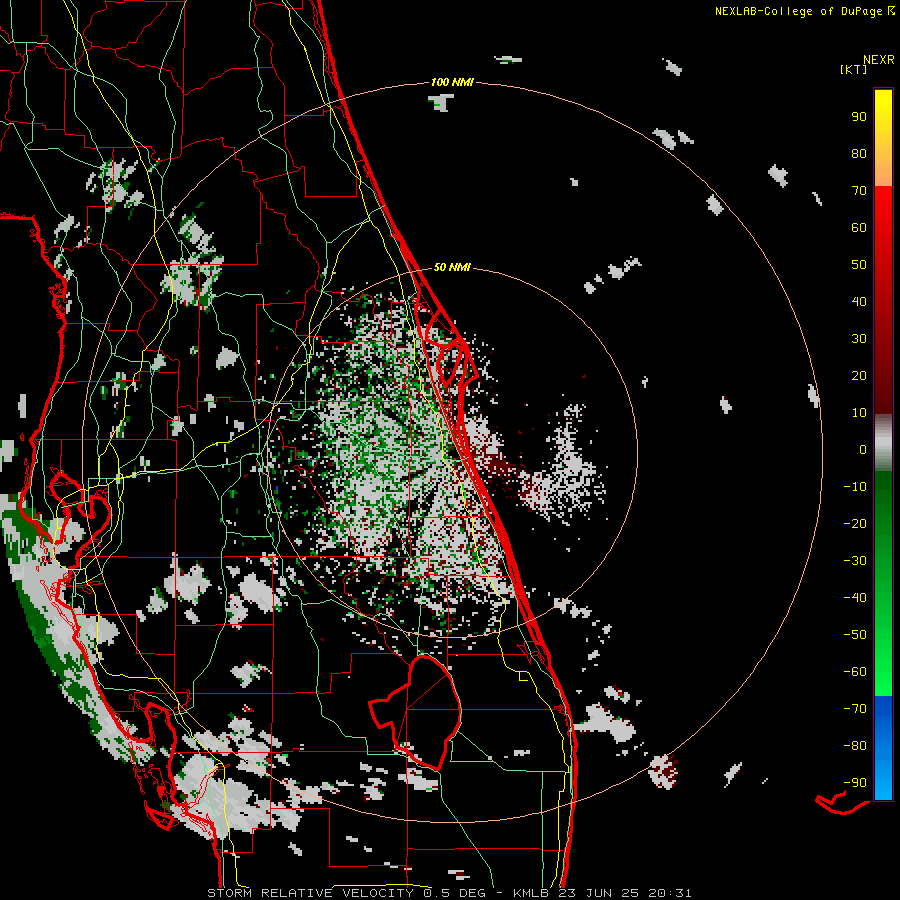Click the 23 JUN 25 date in the caption

pos(598,893)
